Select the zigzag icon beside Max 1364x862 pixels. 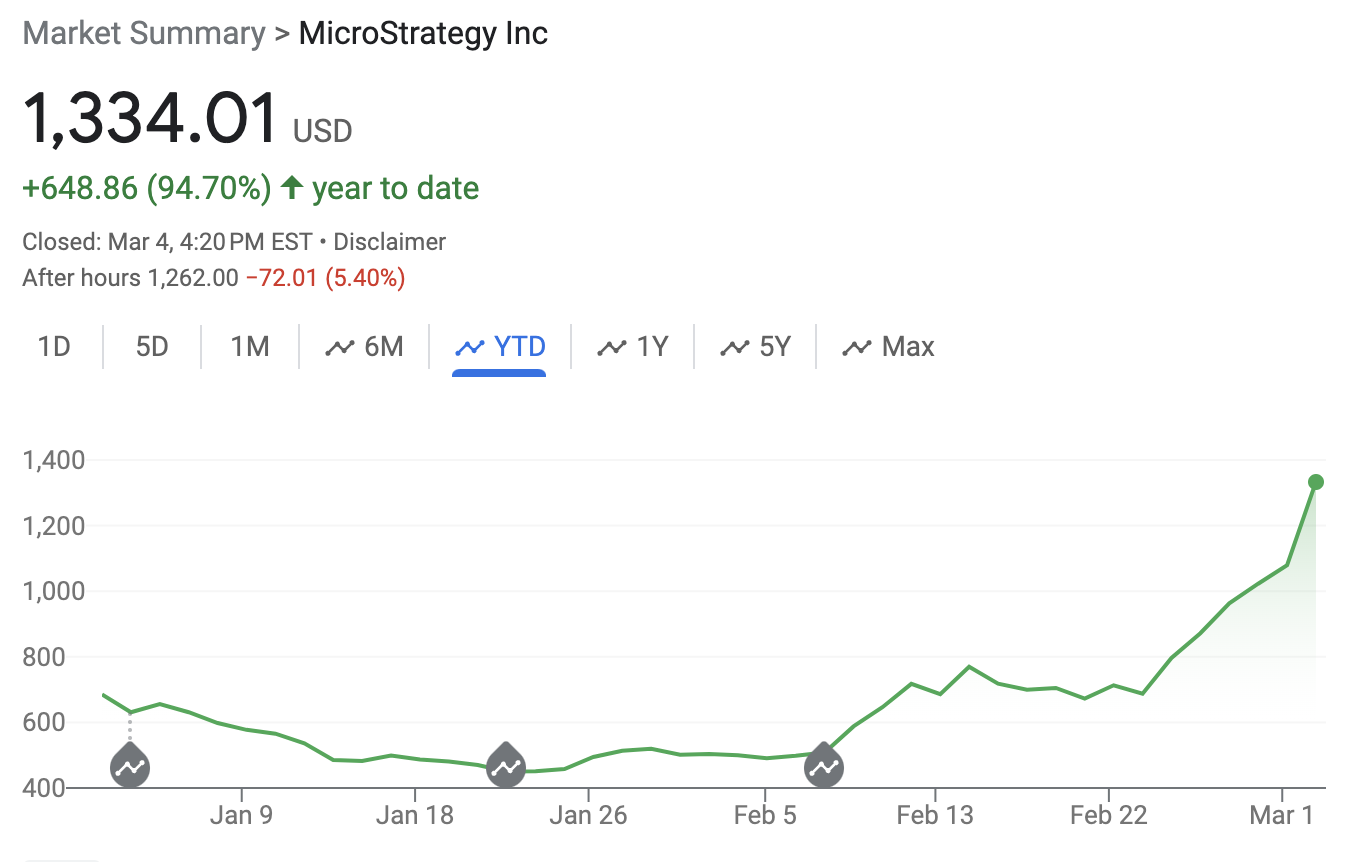click(855, 346)
